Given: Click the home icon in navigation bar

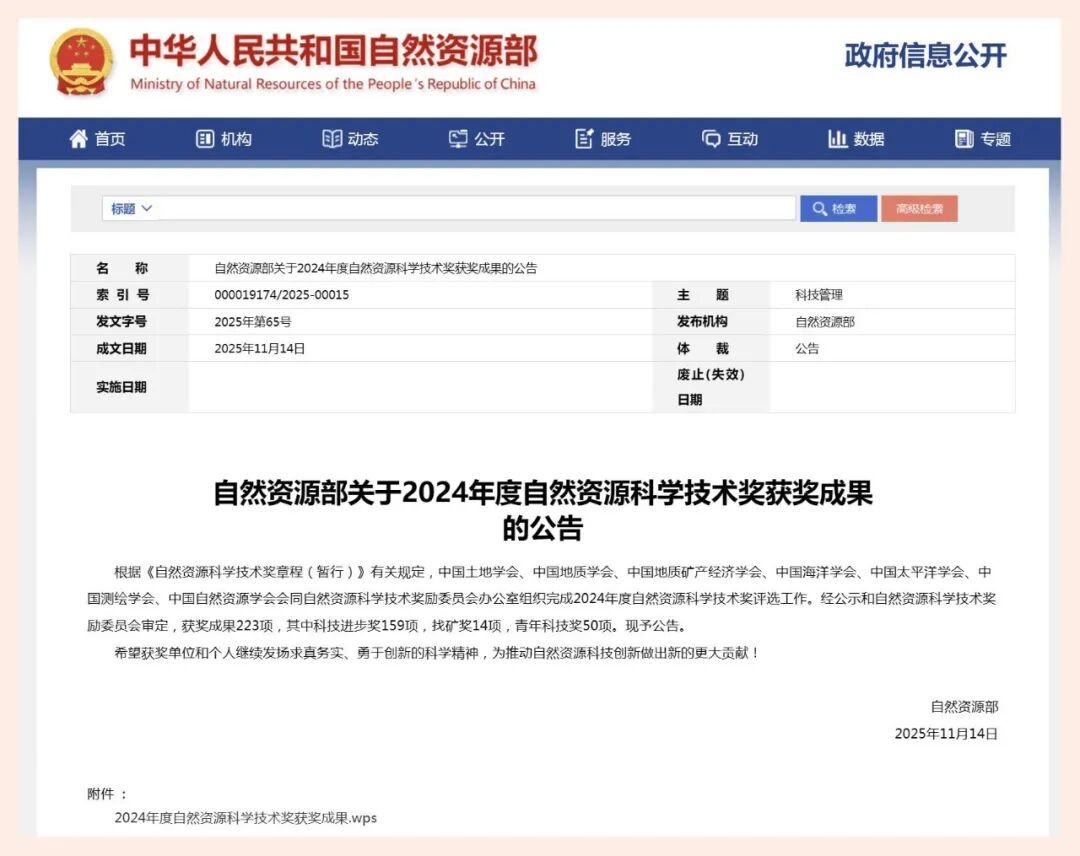Looking at the screenshot, I should coord(78,139).
